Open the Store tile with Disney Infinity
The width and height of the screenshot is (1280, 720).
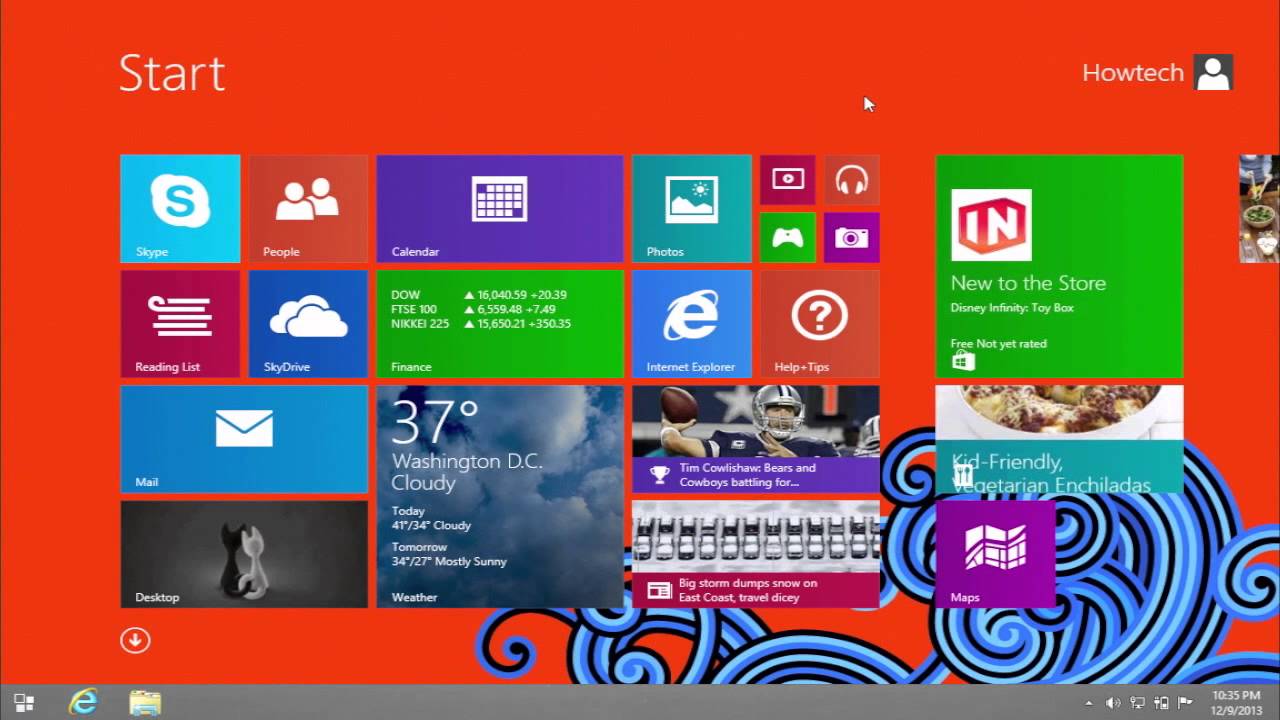pos(1060,266)
